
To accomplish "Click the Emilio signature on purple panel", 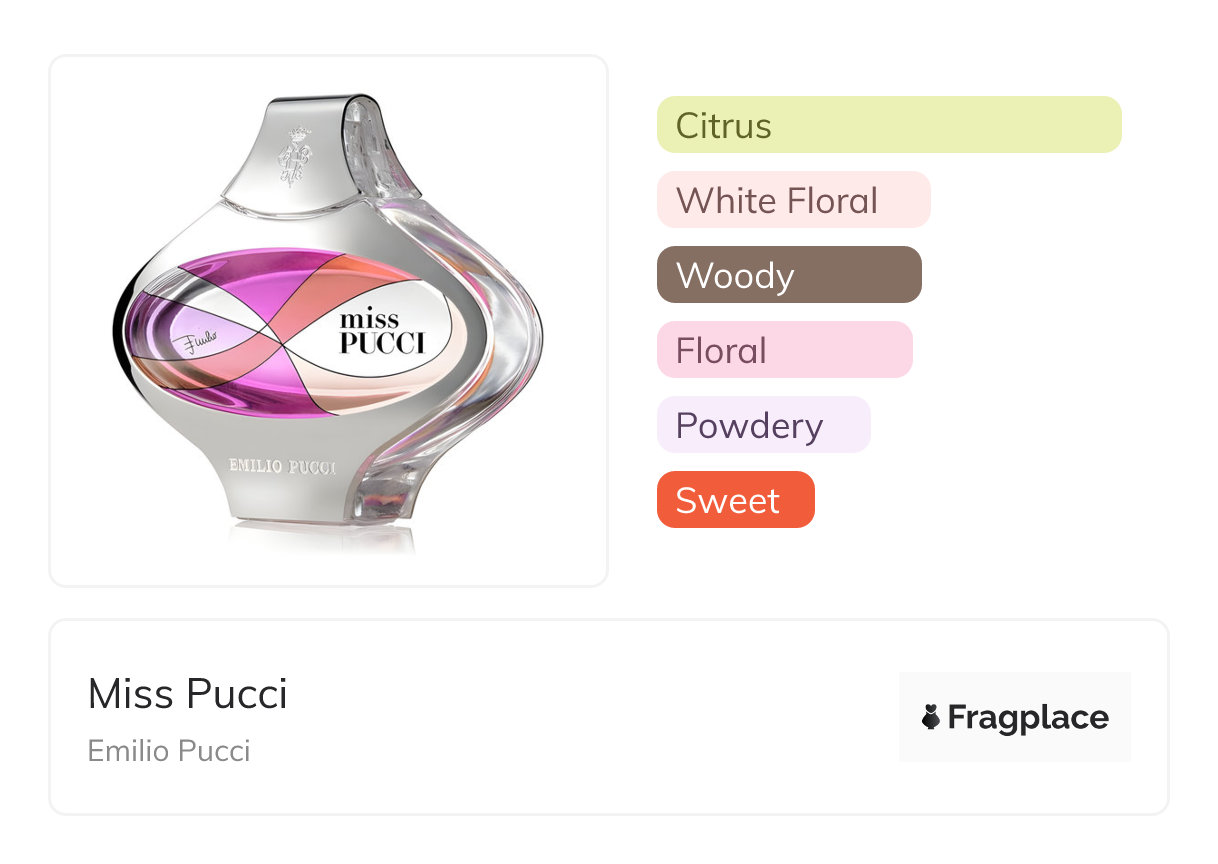I will tap(199, 344).
